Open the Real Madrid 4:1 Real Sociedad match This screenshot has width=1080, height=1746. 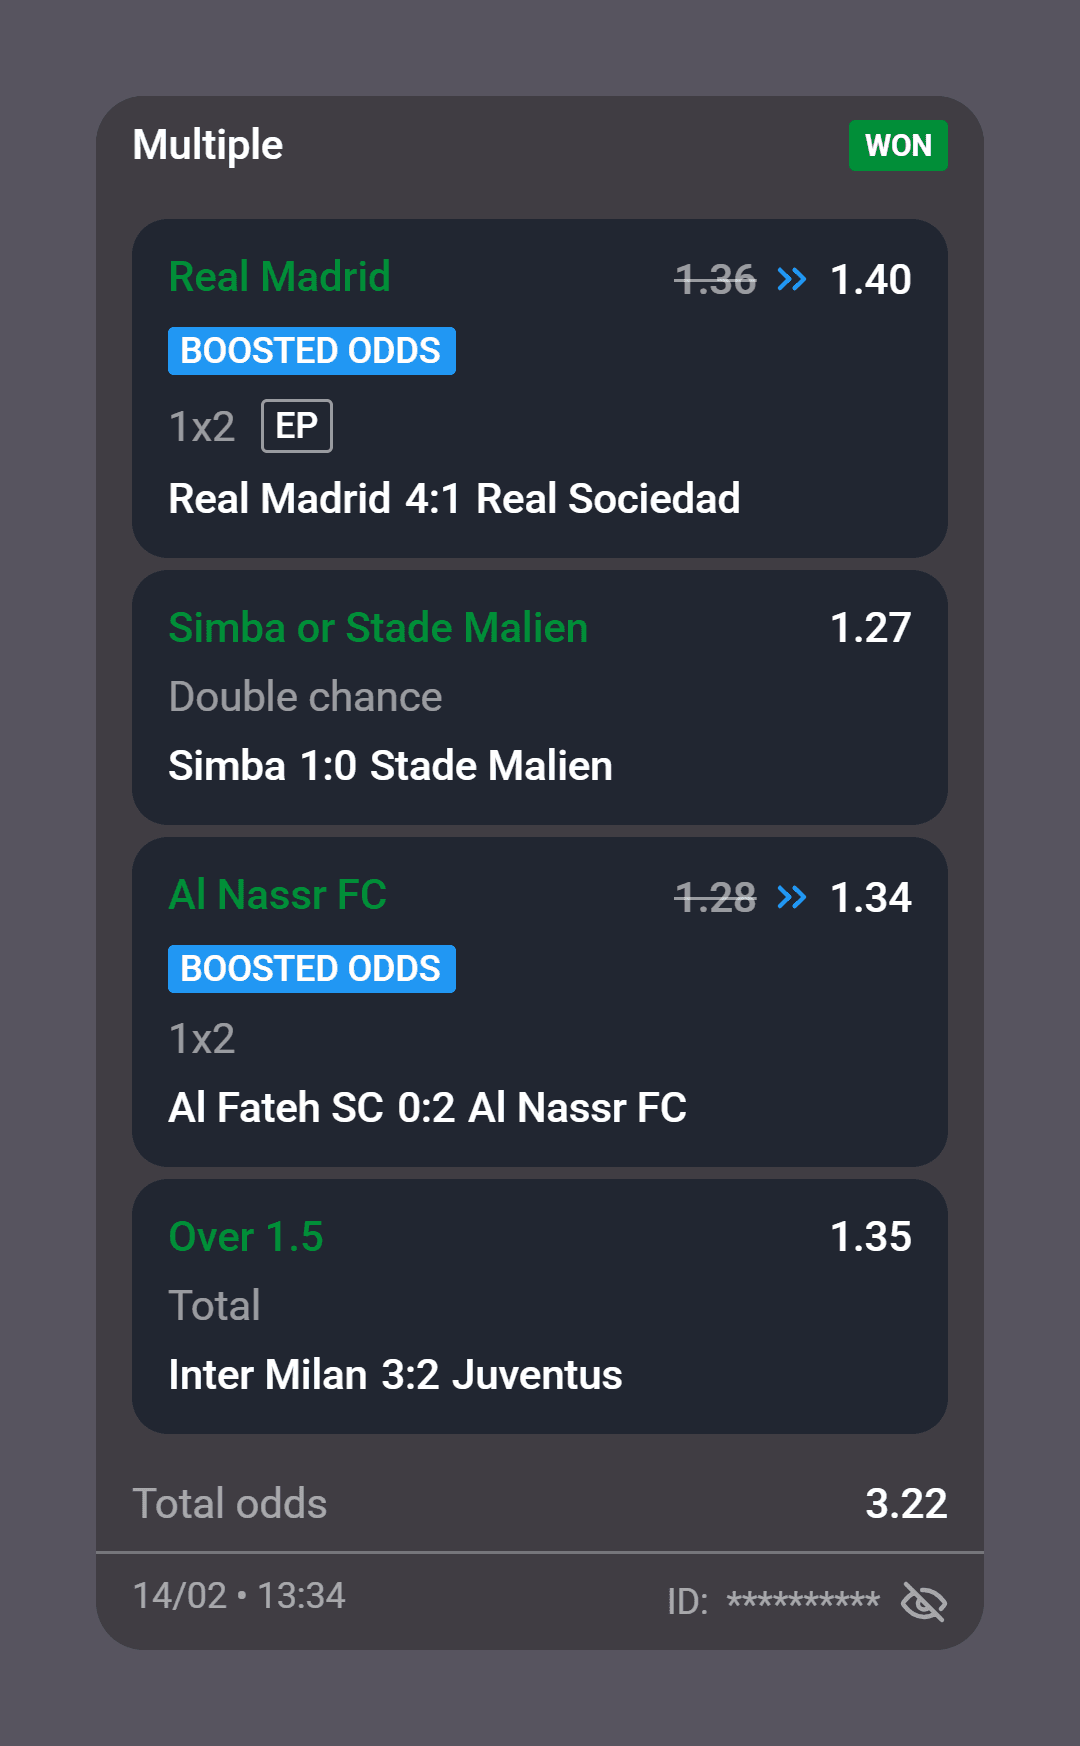click(x=453, y=499)
